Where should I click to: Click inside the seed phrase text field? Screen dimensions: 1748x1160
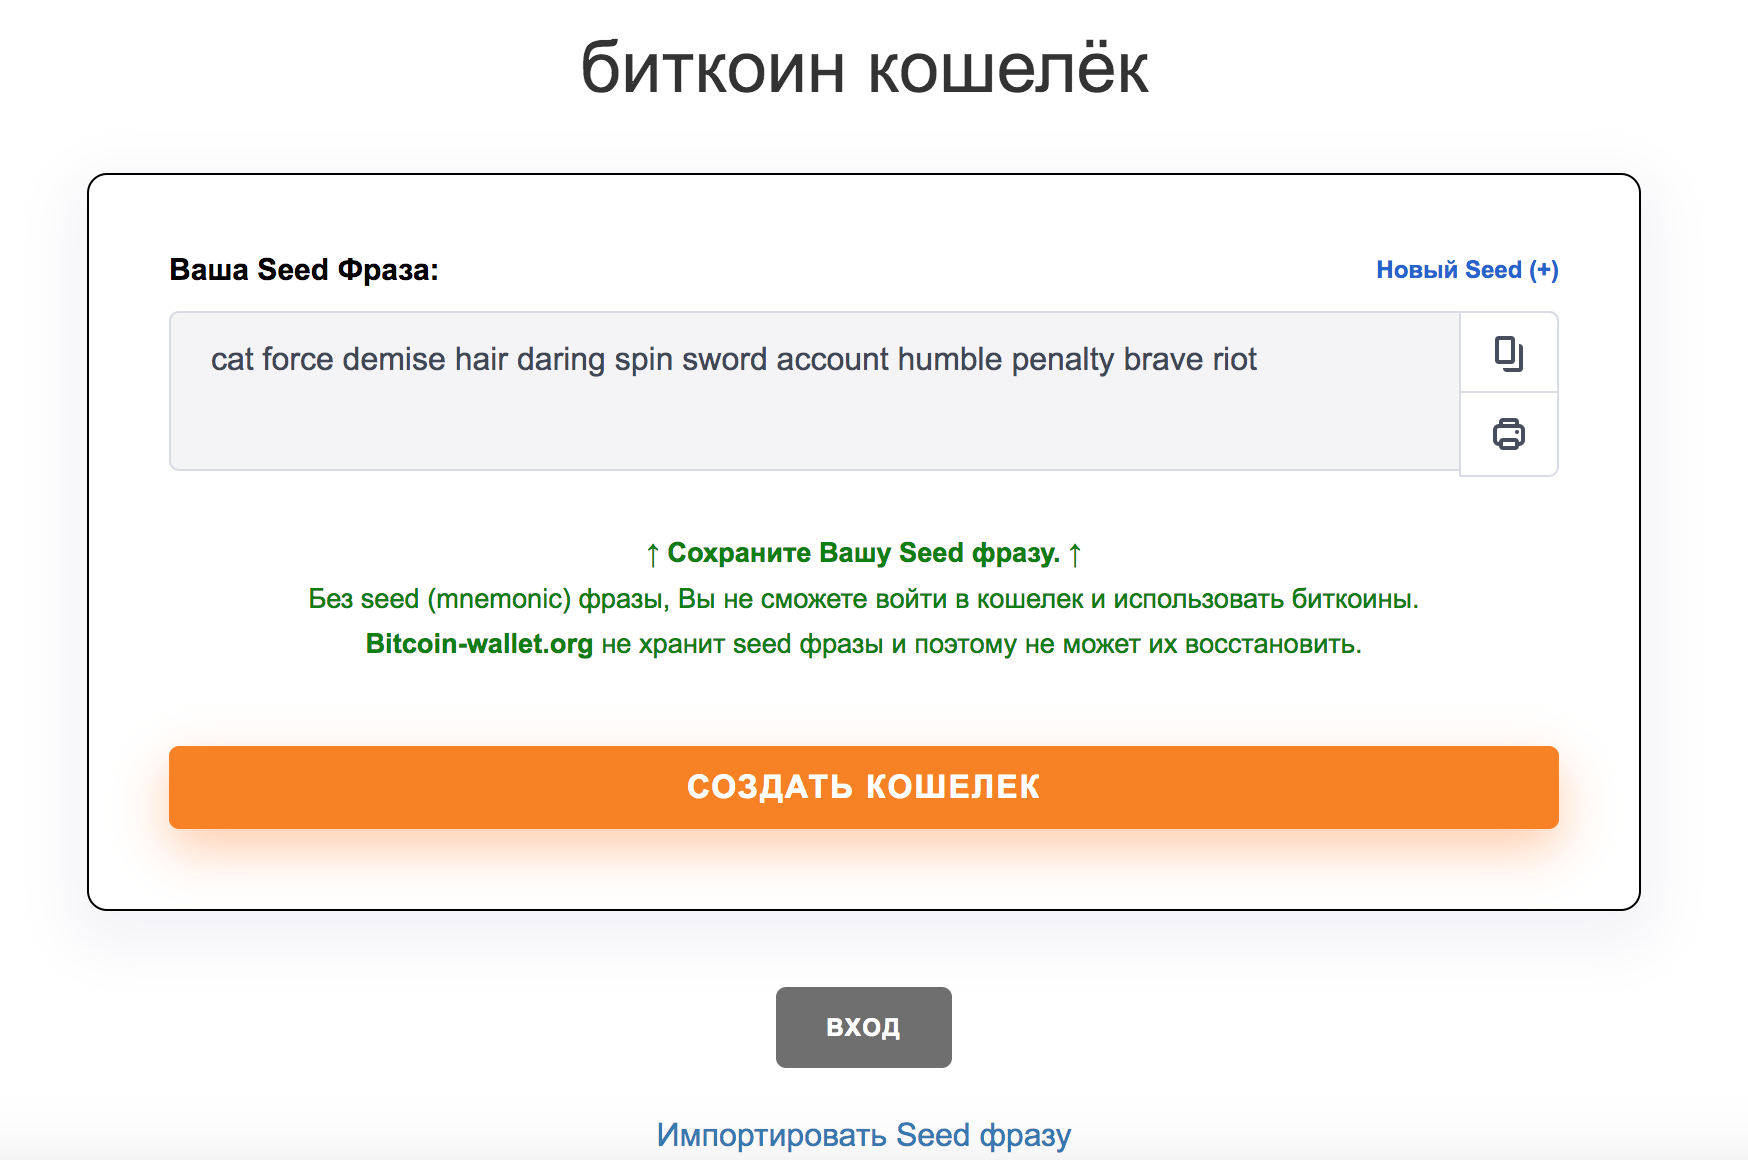815,391
